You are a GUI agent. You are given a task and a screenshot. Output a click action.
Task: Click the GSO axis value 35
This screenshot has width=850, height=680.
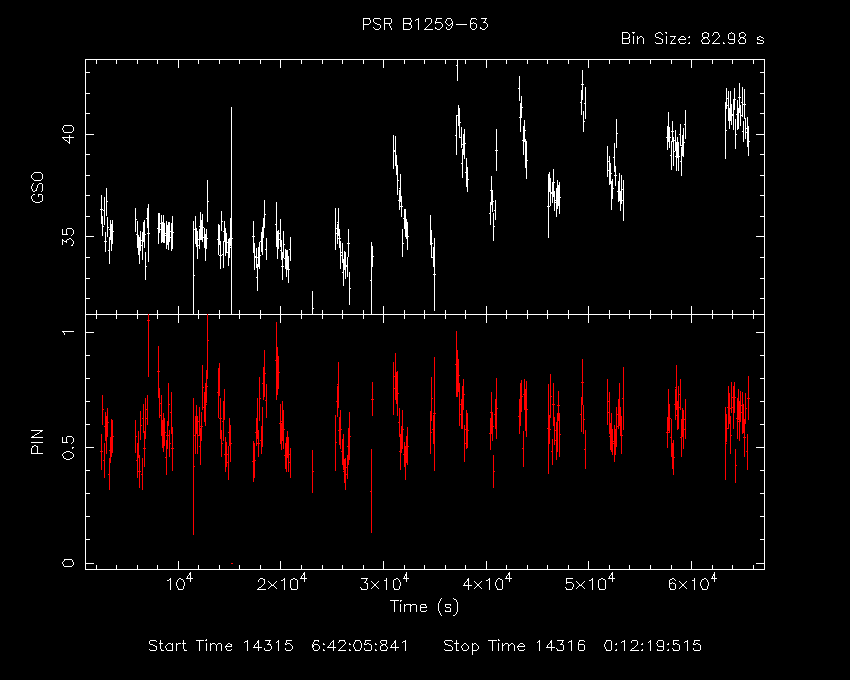pos(68,236)
